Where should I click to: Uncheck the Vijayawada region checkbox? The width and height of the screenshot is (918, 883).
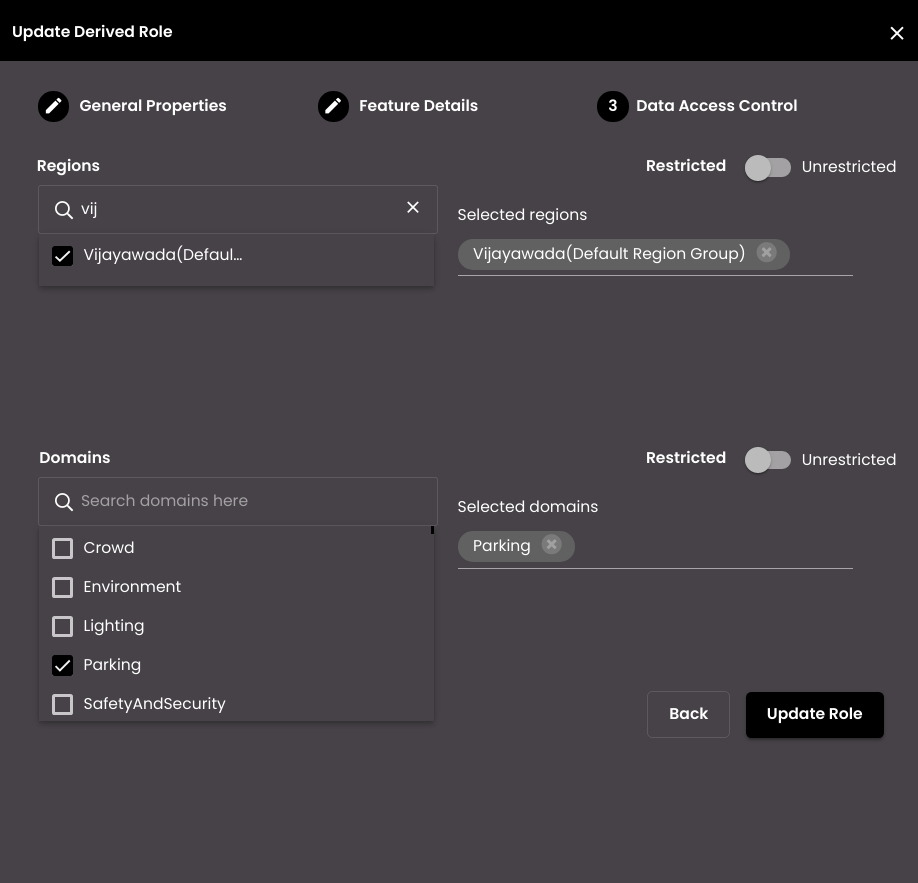[63, 256]
